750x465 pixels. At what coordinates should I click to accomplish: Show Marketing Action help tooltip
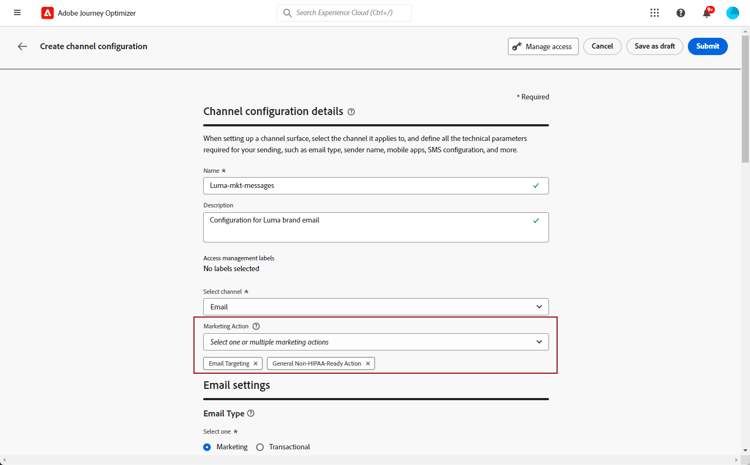256,326
